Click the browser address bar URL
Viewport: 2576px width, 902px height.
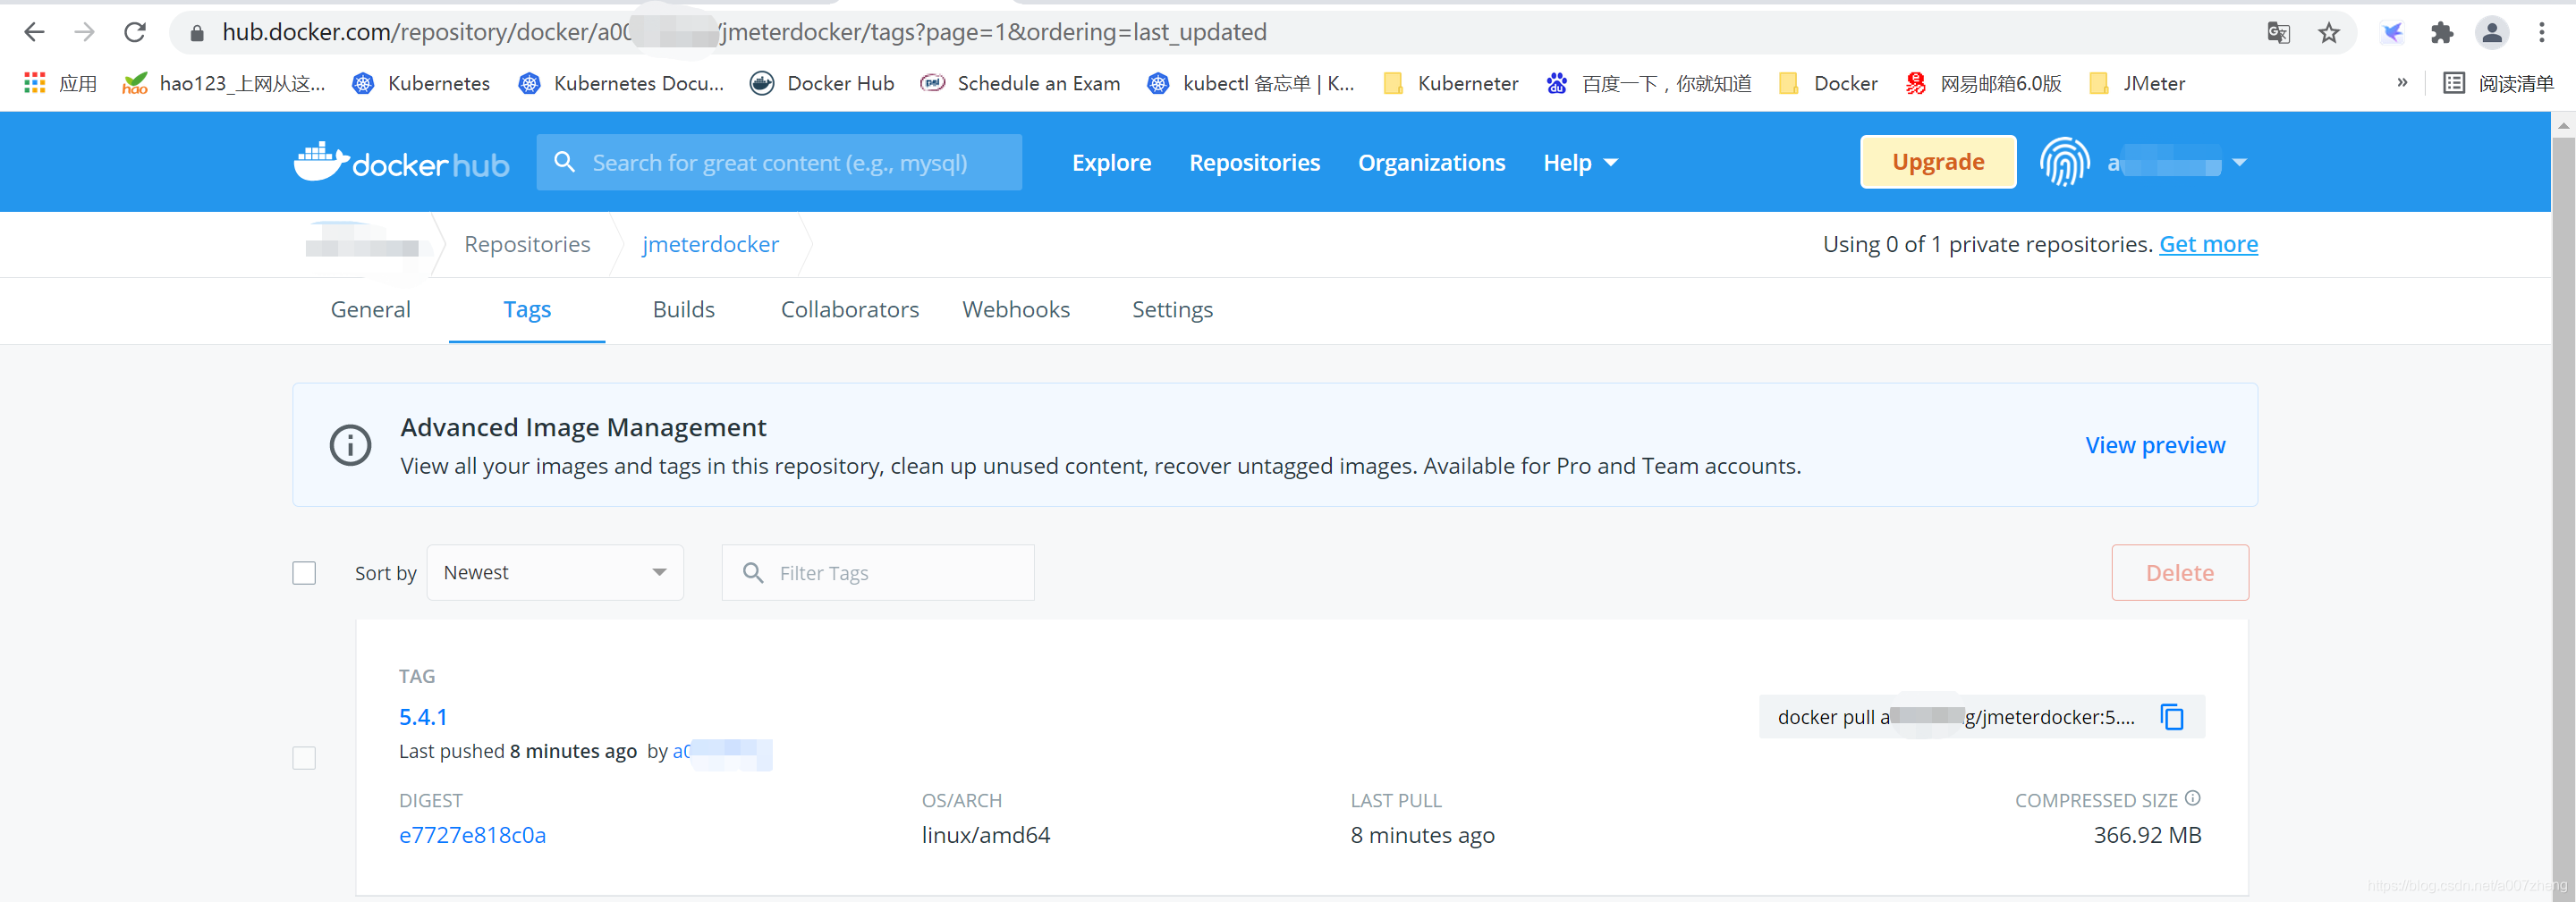coord(744,32)
